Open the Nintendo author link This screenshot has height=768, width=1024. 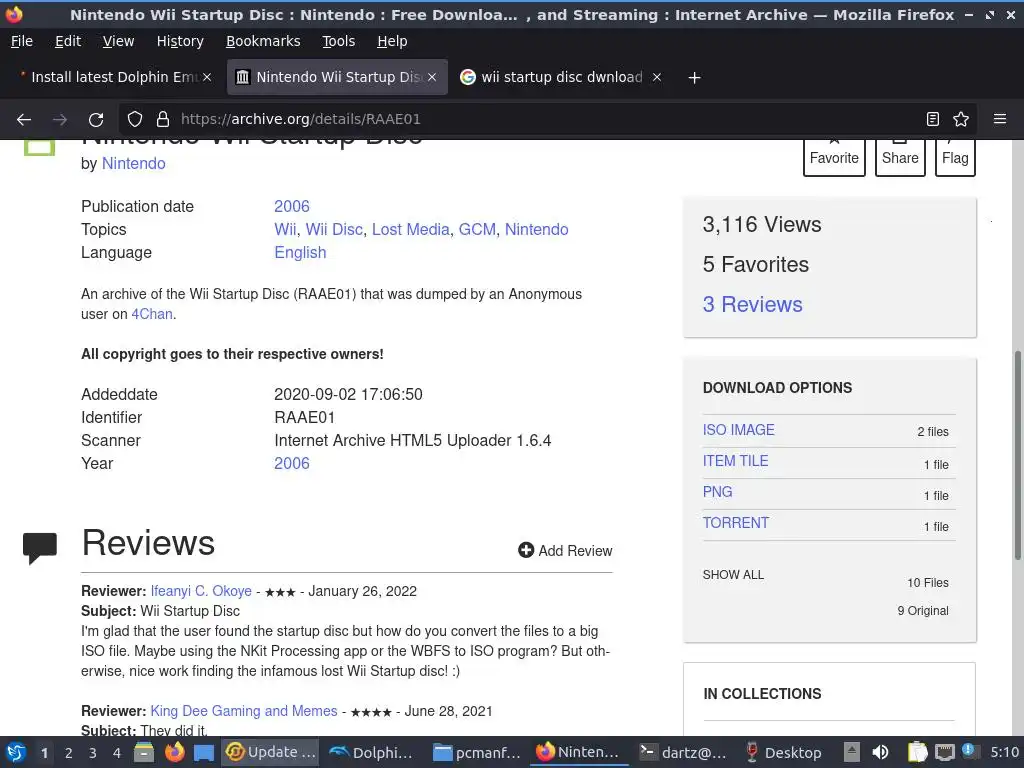click(x=133, y=163)
